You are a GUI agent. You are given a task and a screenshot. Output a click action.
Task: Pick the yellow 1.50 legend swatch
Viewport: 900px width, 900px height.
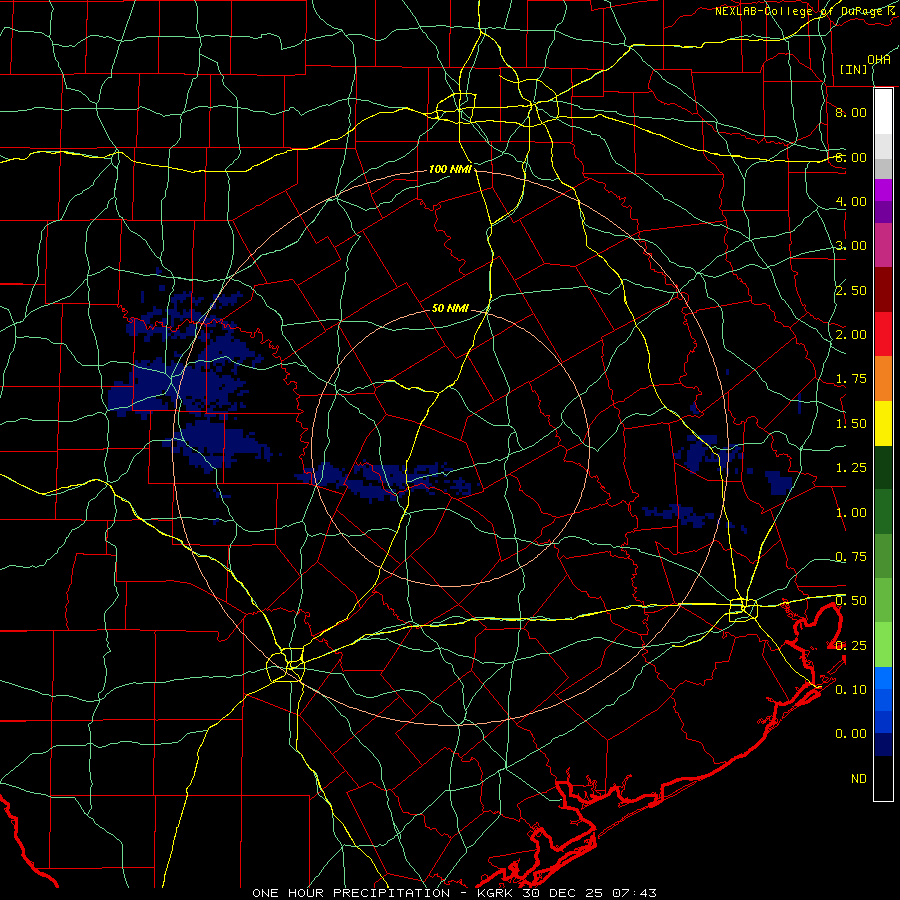coord(883,423)
